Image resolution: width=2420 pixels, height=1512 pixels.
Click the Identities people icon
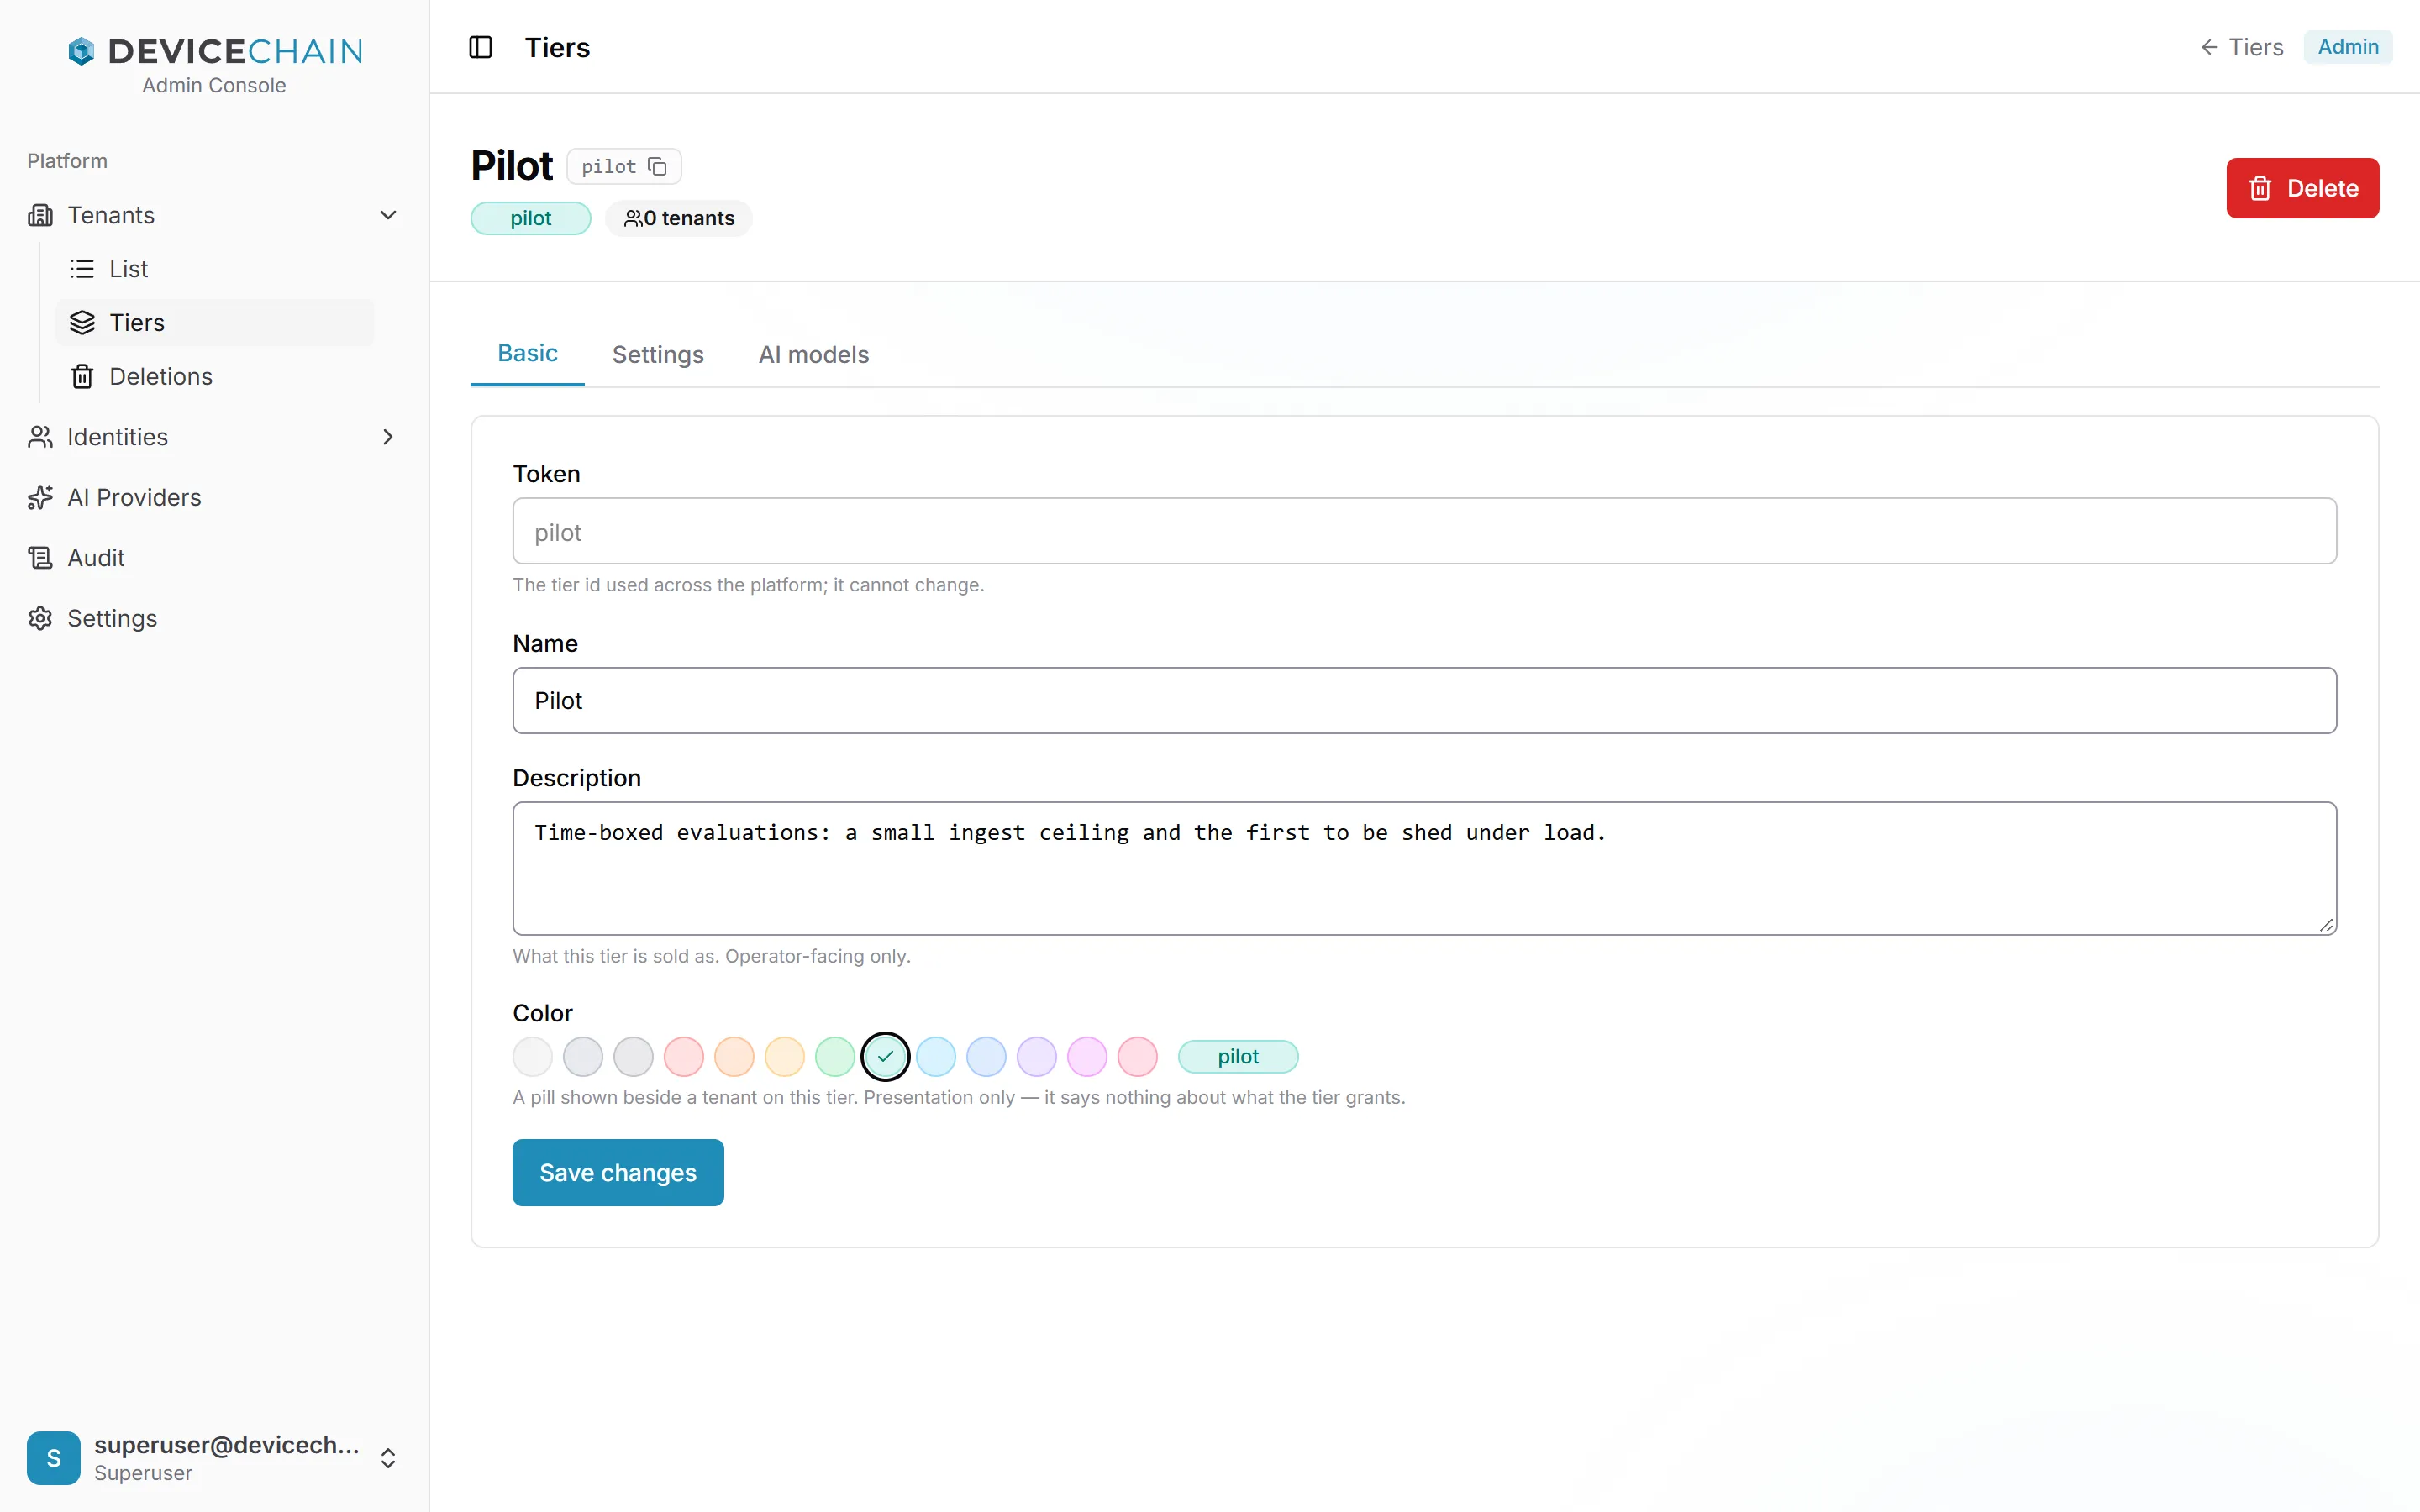coord(40,437)
